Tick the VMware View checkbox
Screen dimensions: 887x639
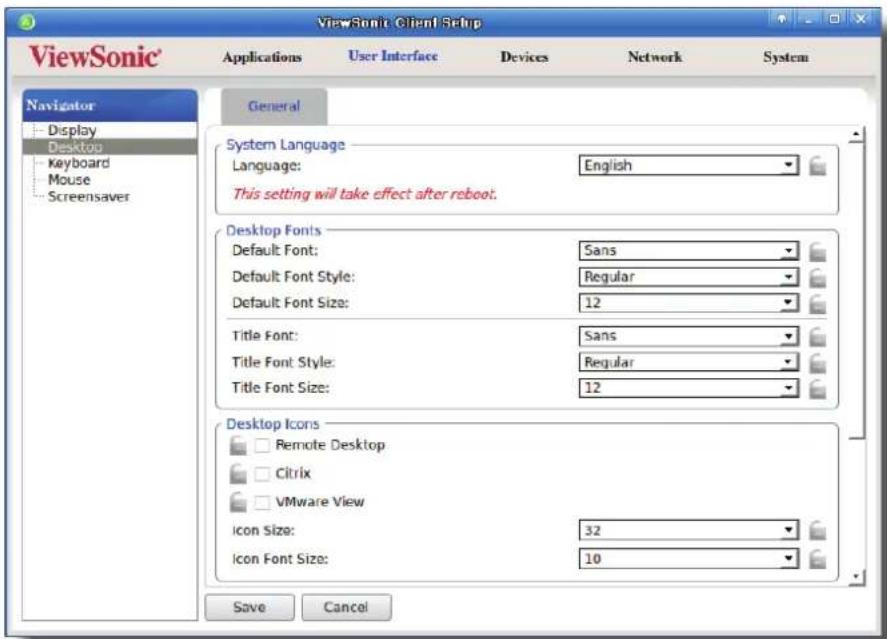tap(262, 502)
